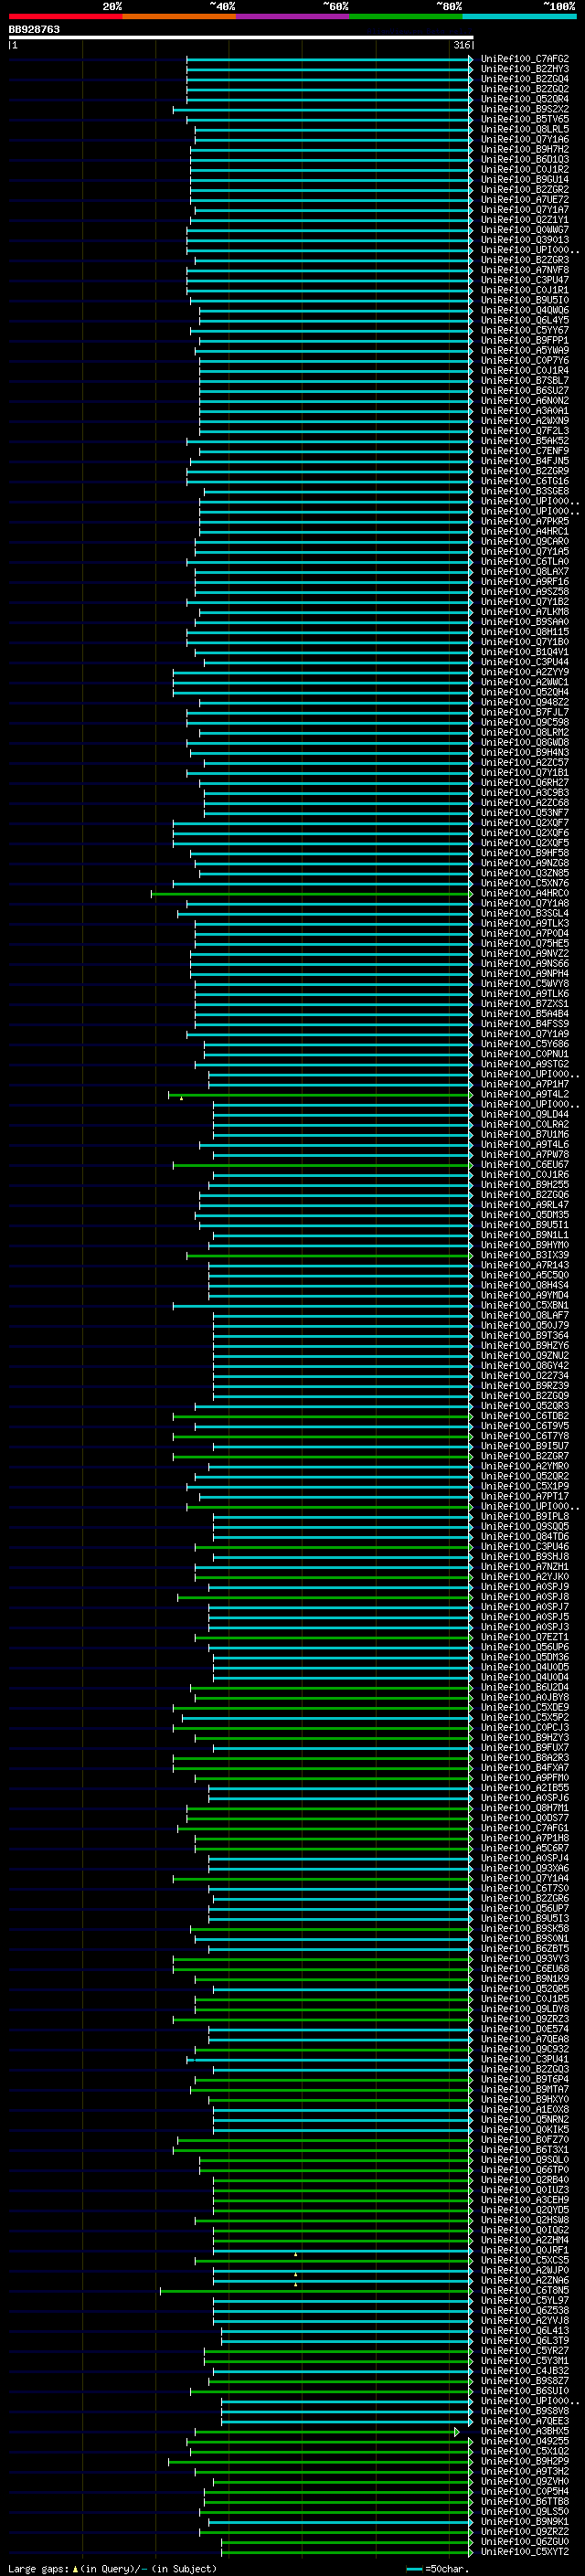Click the UniRef100_Q4QWQ6 label
Screen dimensions: 585x2576
tap(525, 310)
